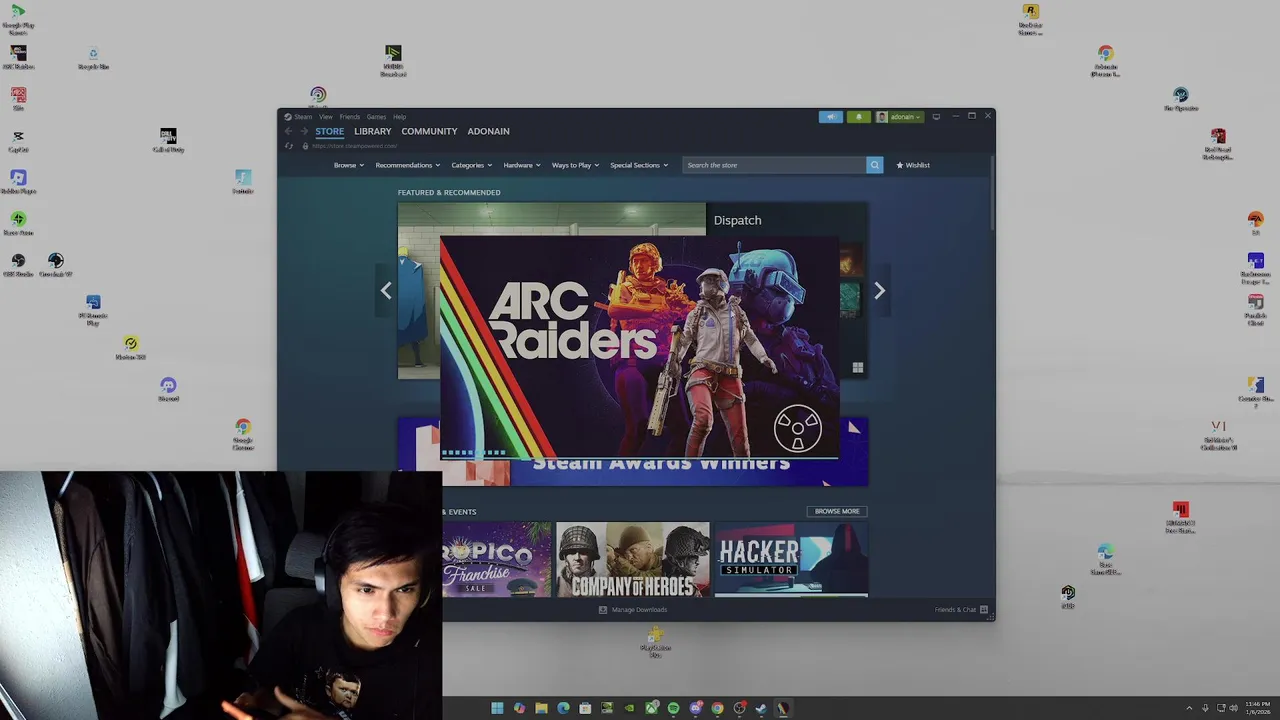
Task: Select Fortnite desktop shortcut
Action: pos(243,182)
